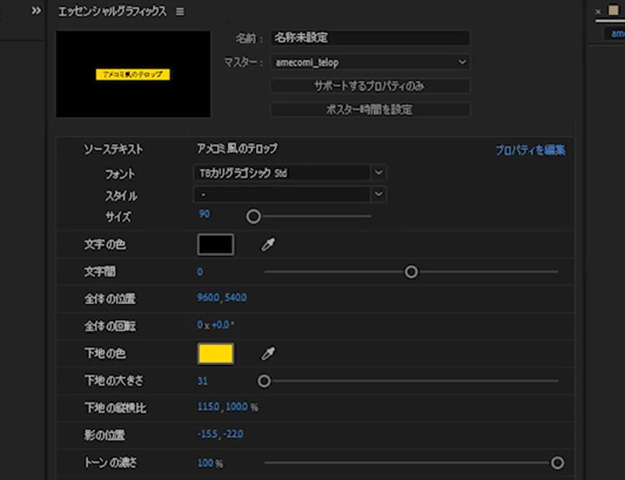Click the プロパティを編集 link
The width and height of the screenshot is (625, 480).
pos(530,150)
